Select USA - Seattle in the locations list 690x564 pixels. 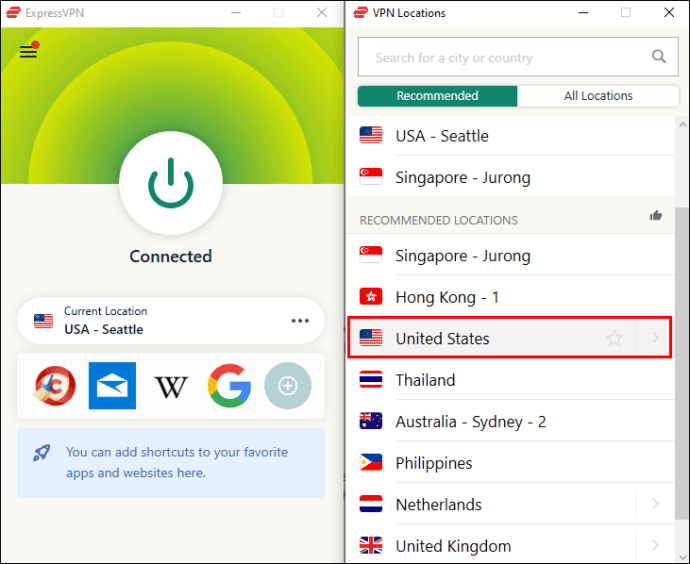point(510,136)
